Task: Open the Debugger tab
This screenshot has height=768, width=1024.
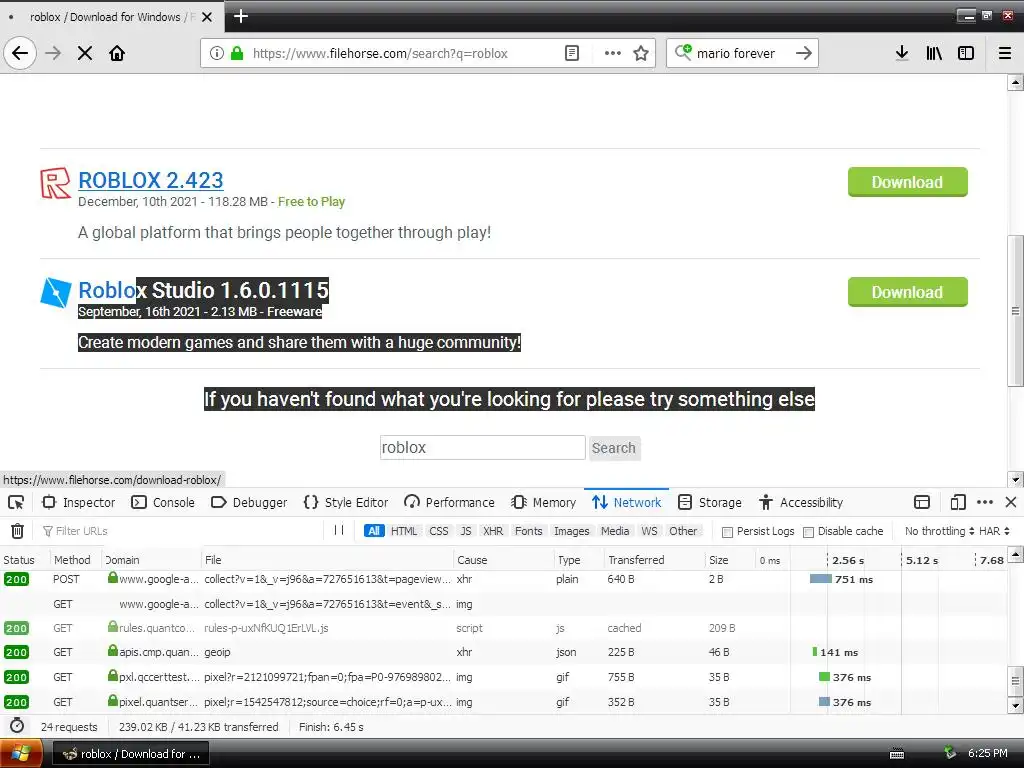Action: pyautogui.click(x=249, y=502)
